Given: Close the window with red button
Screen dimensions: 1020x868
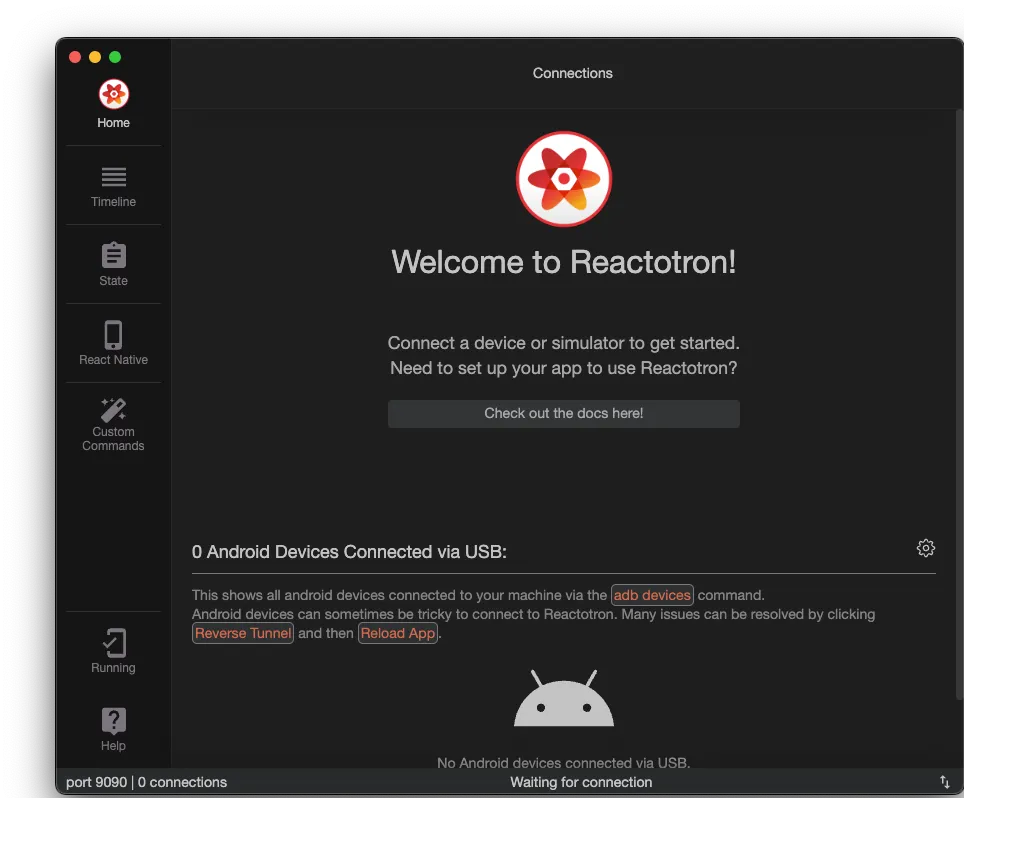Looking at the screenshot, I should pos(75,57).
